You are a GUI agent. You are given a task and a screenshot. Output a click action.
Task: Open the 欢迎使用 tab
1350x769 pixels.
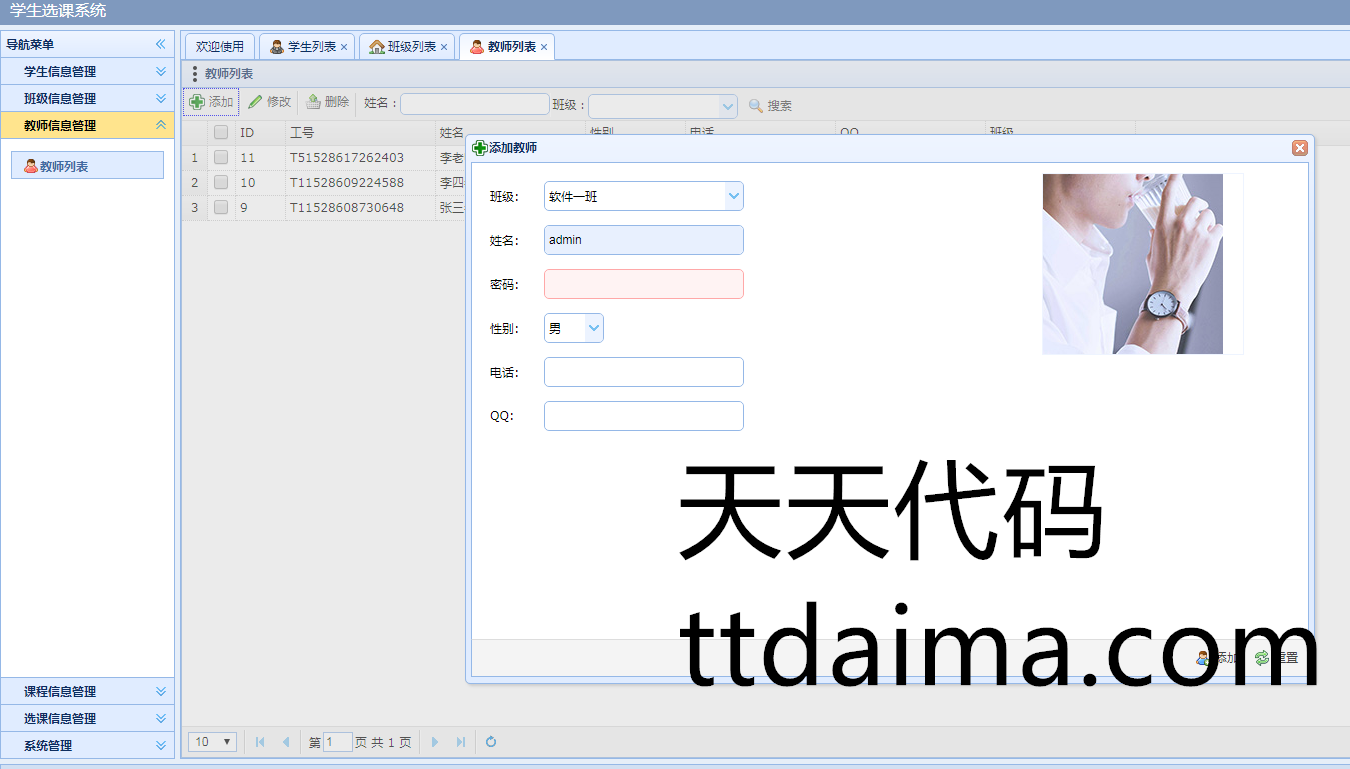coord(219,47)
